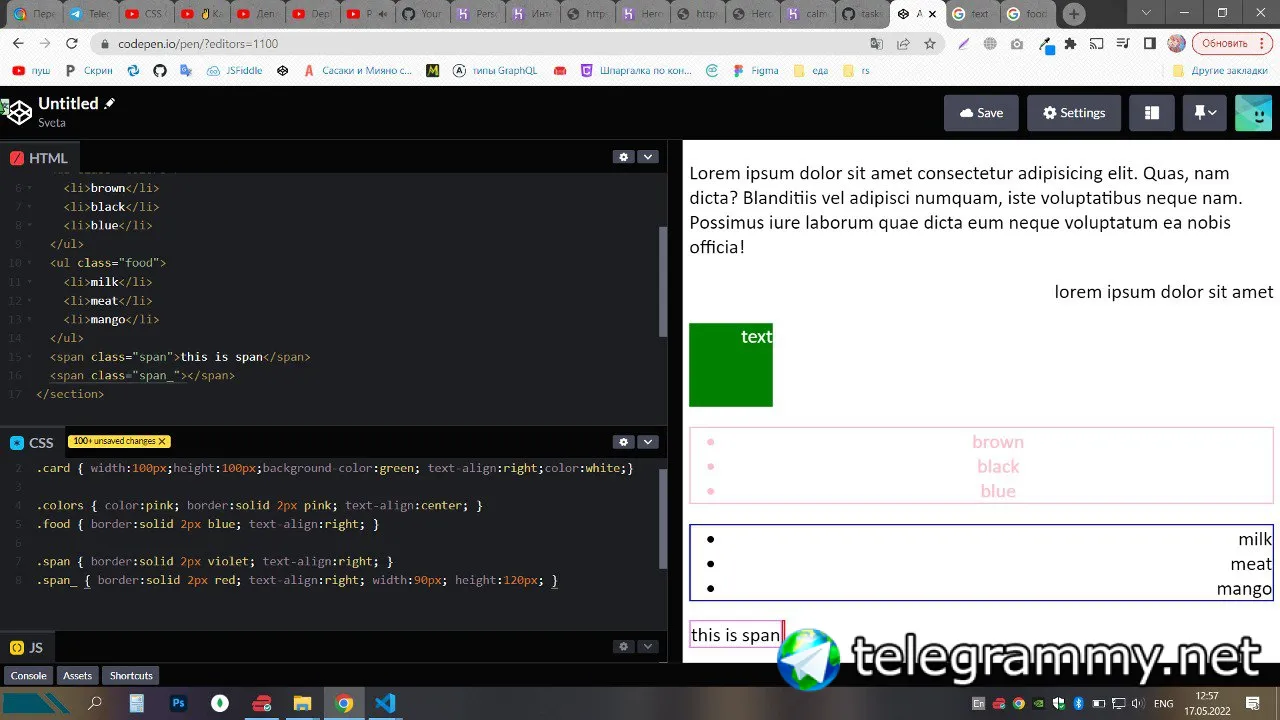Click the Chrome profile avatar
This screenshot has width=1280, height=720.
coord(1176,44)
